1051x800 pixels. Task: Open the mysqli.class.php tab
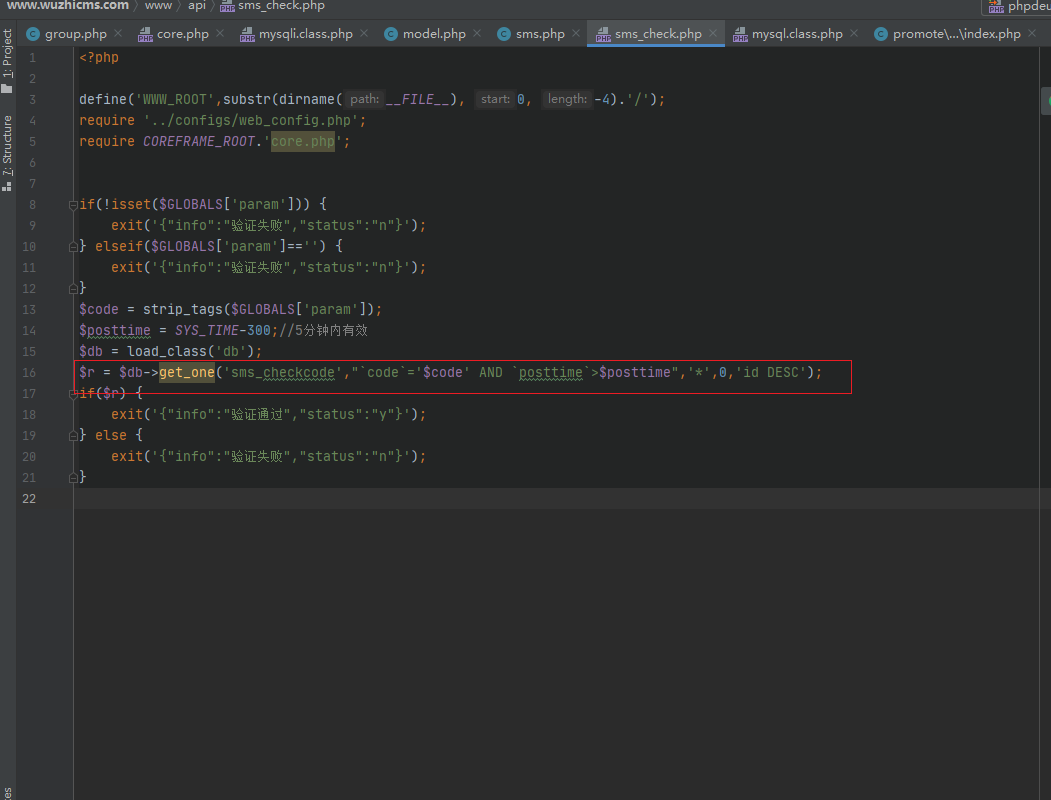coord(305,34)
